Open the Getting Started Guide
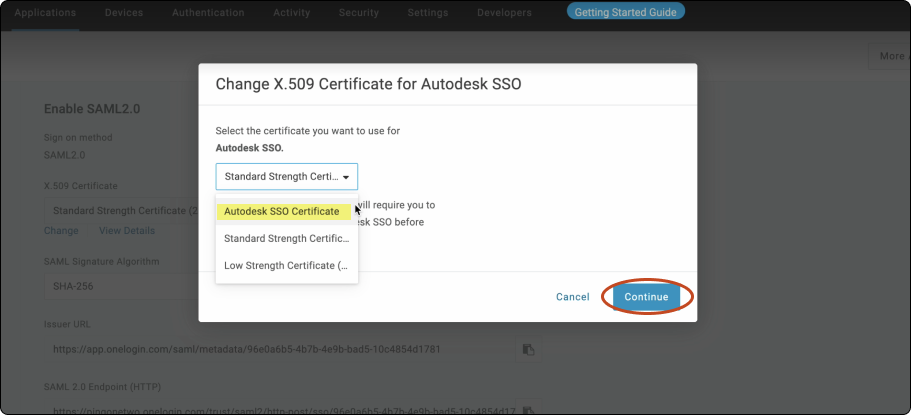Image resolution: width=911 pixels, height=415 pixels. coord(625,13)
